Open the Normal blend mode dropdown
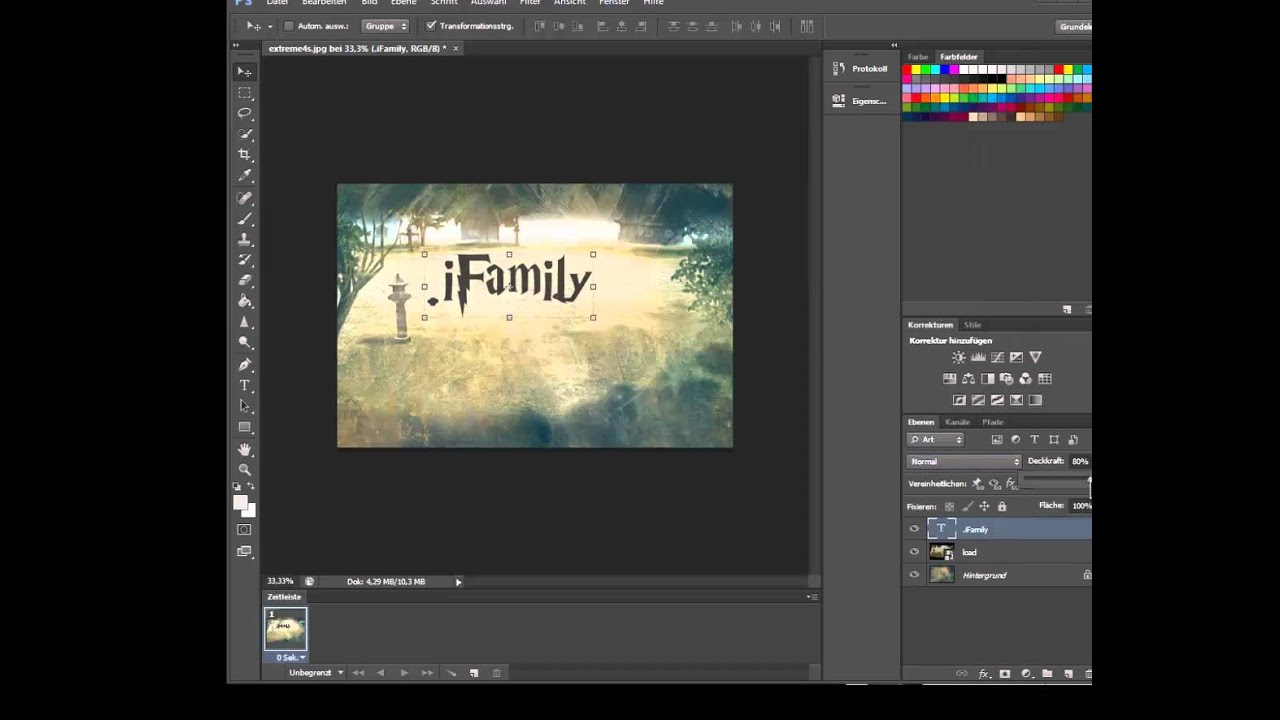The height and width of the screenshot is (720, 1280). [964, 462]
